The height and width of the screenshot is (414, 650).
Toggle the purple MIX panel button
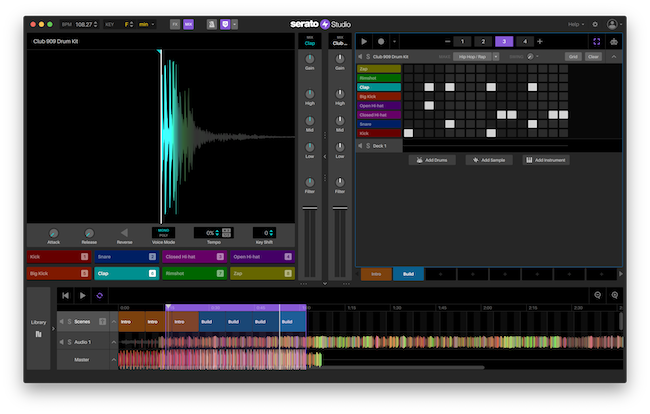[x=188, y=24]
